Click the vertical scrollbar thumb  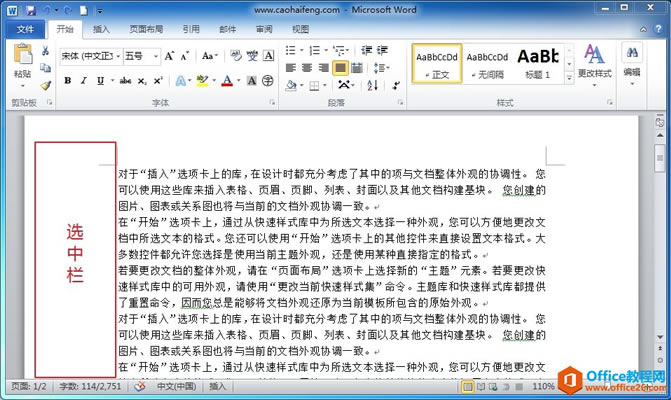[x=660, y=158]
